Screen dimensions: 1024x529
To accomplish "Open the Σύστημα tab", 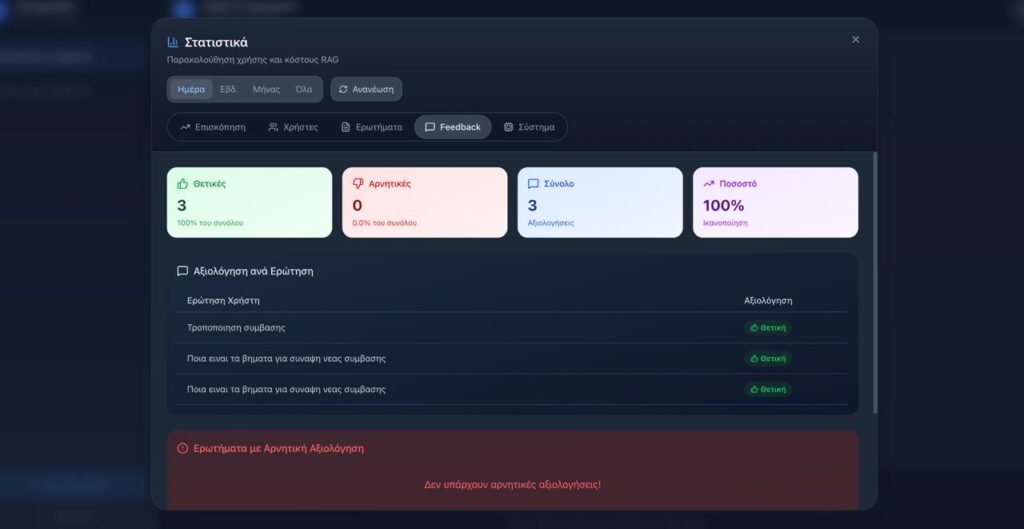I will (529, 127).
